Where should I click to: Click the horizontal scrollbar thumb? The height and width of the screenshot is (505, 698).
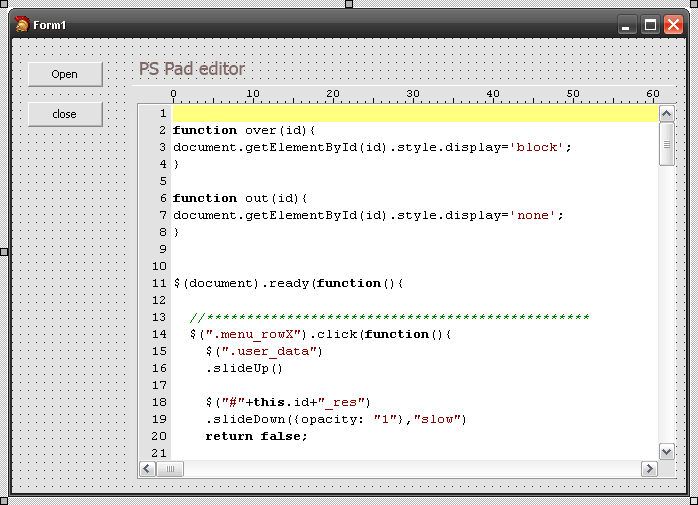[170, 468]
